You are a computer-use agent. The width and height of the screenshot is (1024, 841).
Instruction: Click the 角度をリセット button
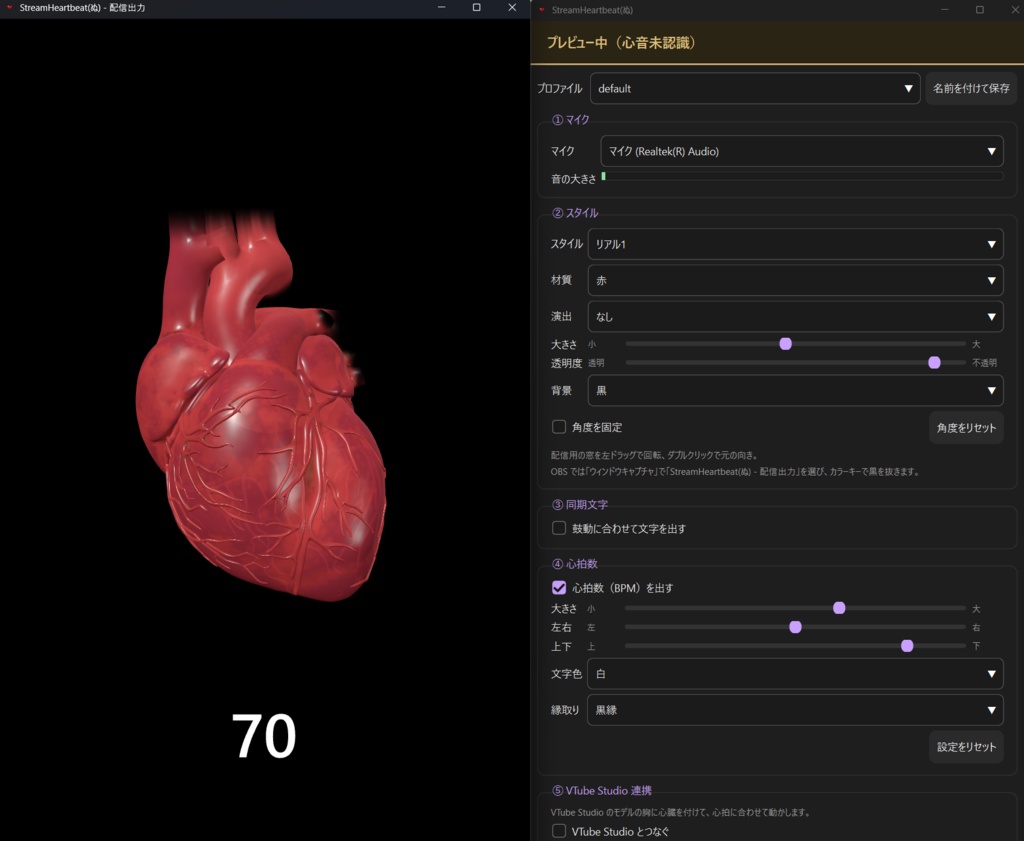pyautogui.click(x=966, y=428)
